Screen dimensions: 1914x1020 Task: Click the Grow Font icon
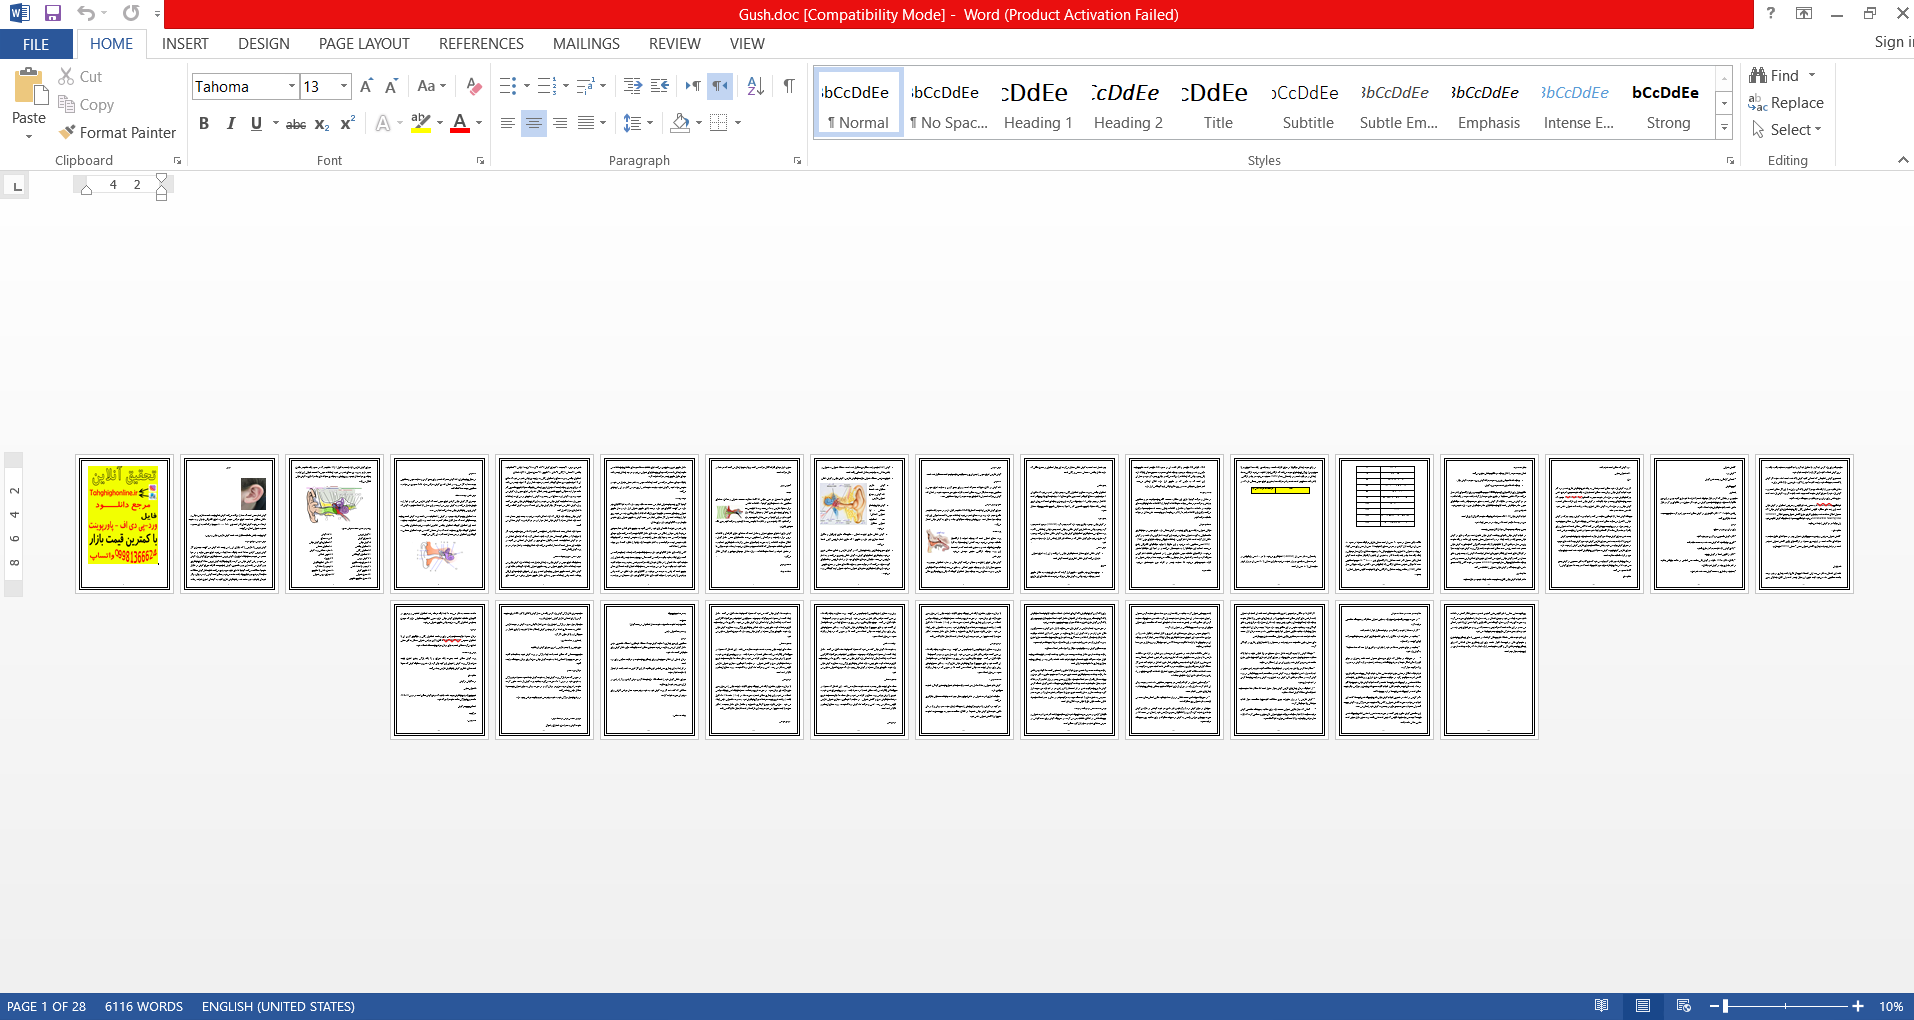366,86
